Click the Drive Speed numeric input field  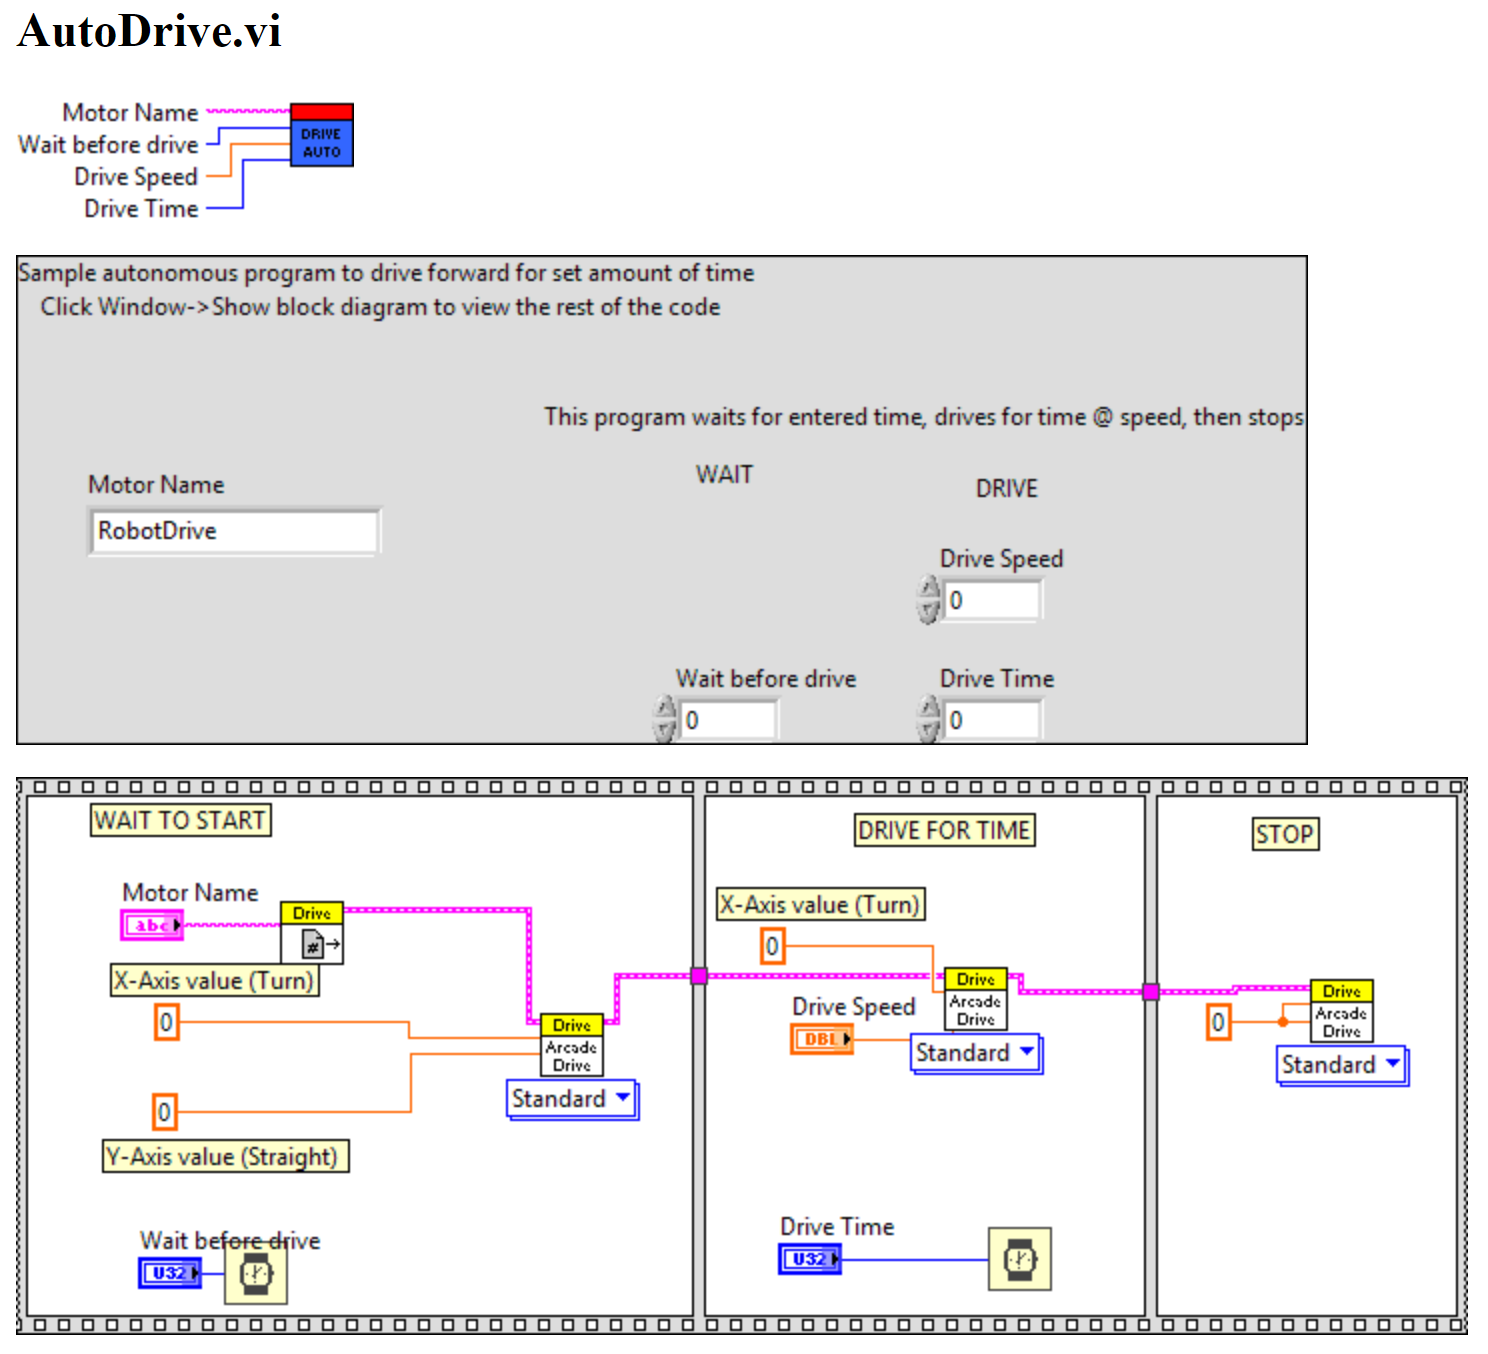click(992, 600)
